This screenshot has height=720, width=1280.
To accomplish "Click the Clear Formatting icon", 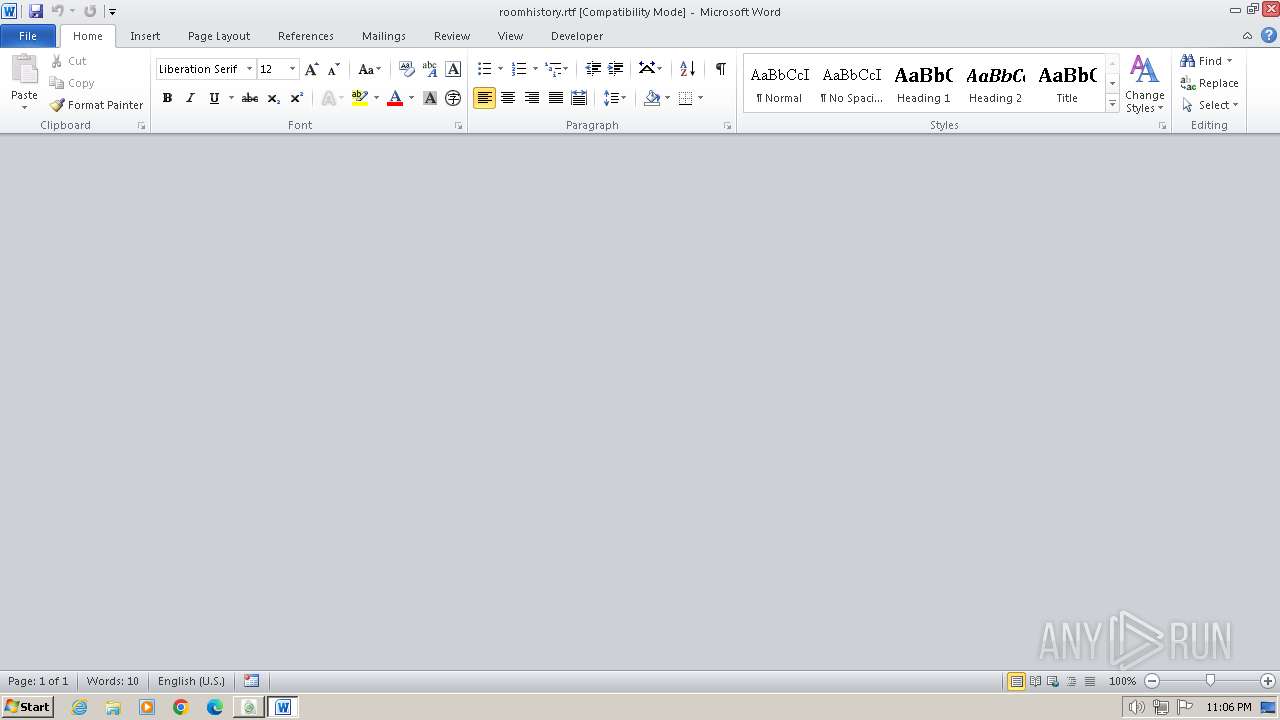I will (406, 69).
